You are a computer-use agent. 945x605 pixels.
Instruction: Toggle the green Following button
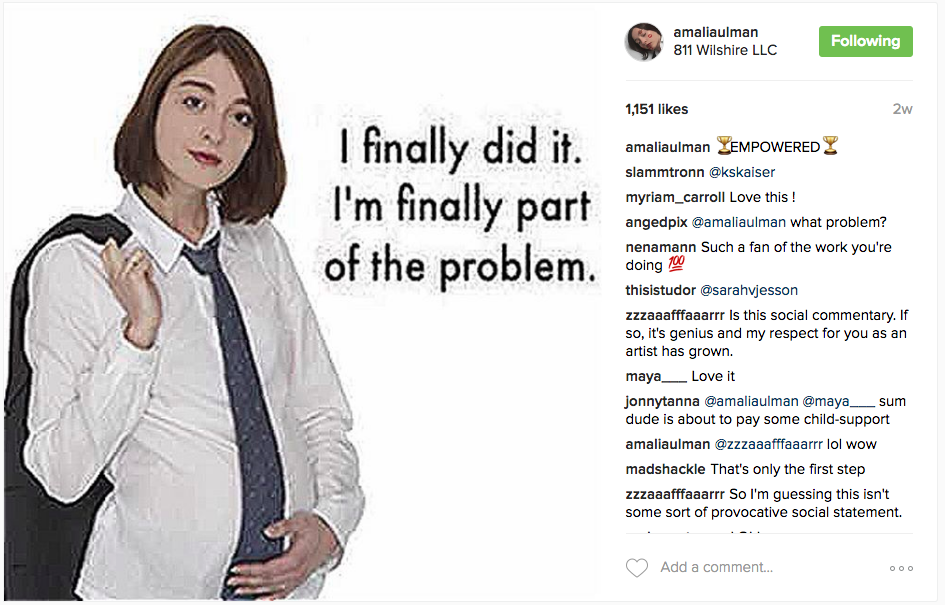coord(865,42)
